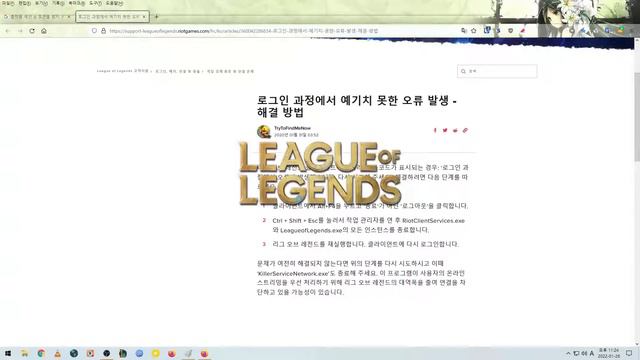Show site security info via padlock icon

click(x=103, y=31)
